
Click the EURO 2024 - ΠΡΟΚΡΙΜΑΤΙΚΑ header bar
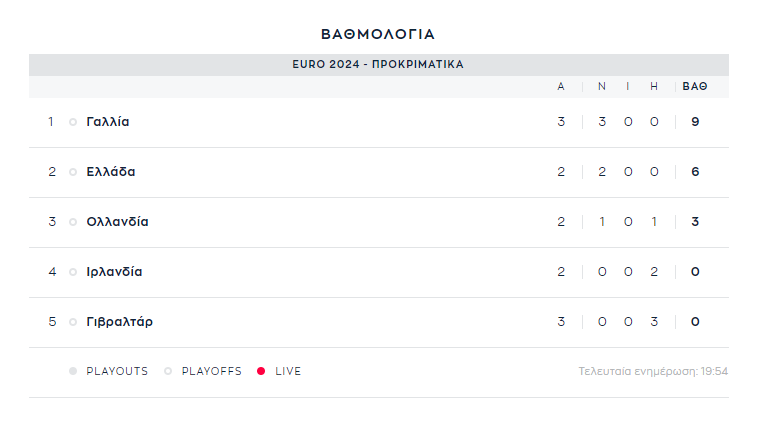click(378, 64)
